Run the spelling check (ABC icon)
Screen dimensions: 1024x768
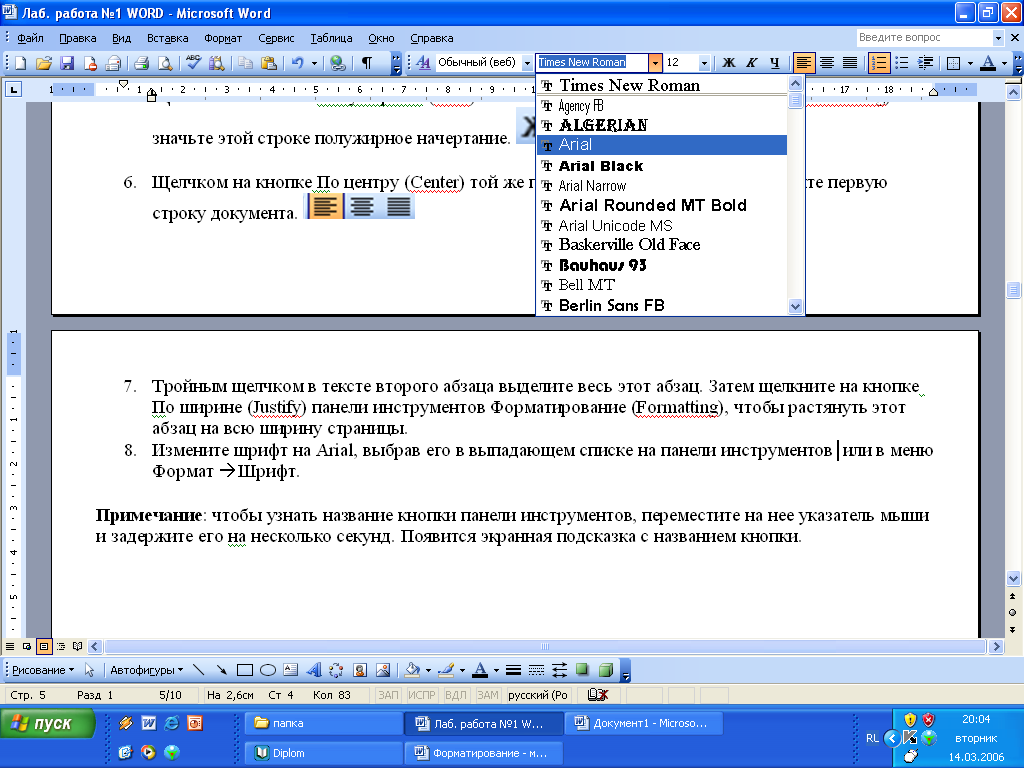point(193,63)
